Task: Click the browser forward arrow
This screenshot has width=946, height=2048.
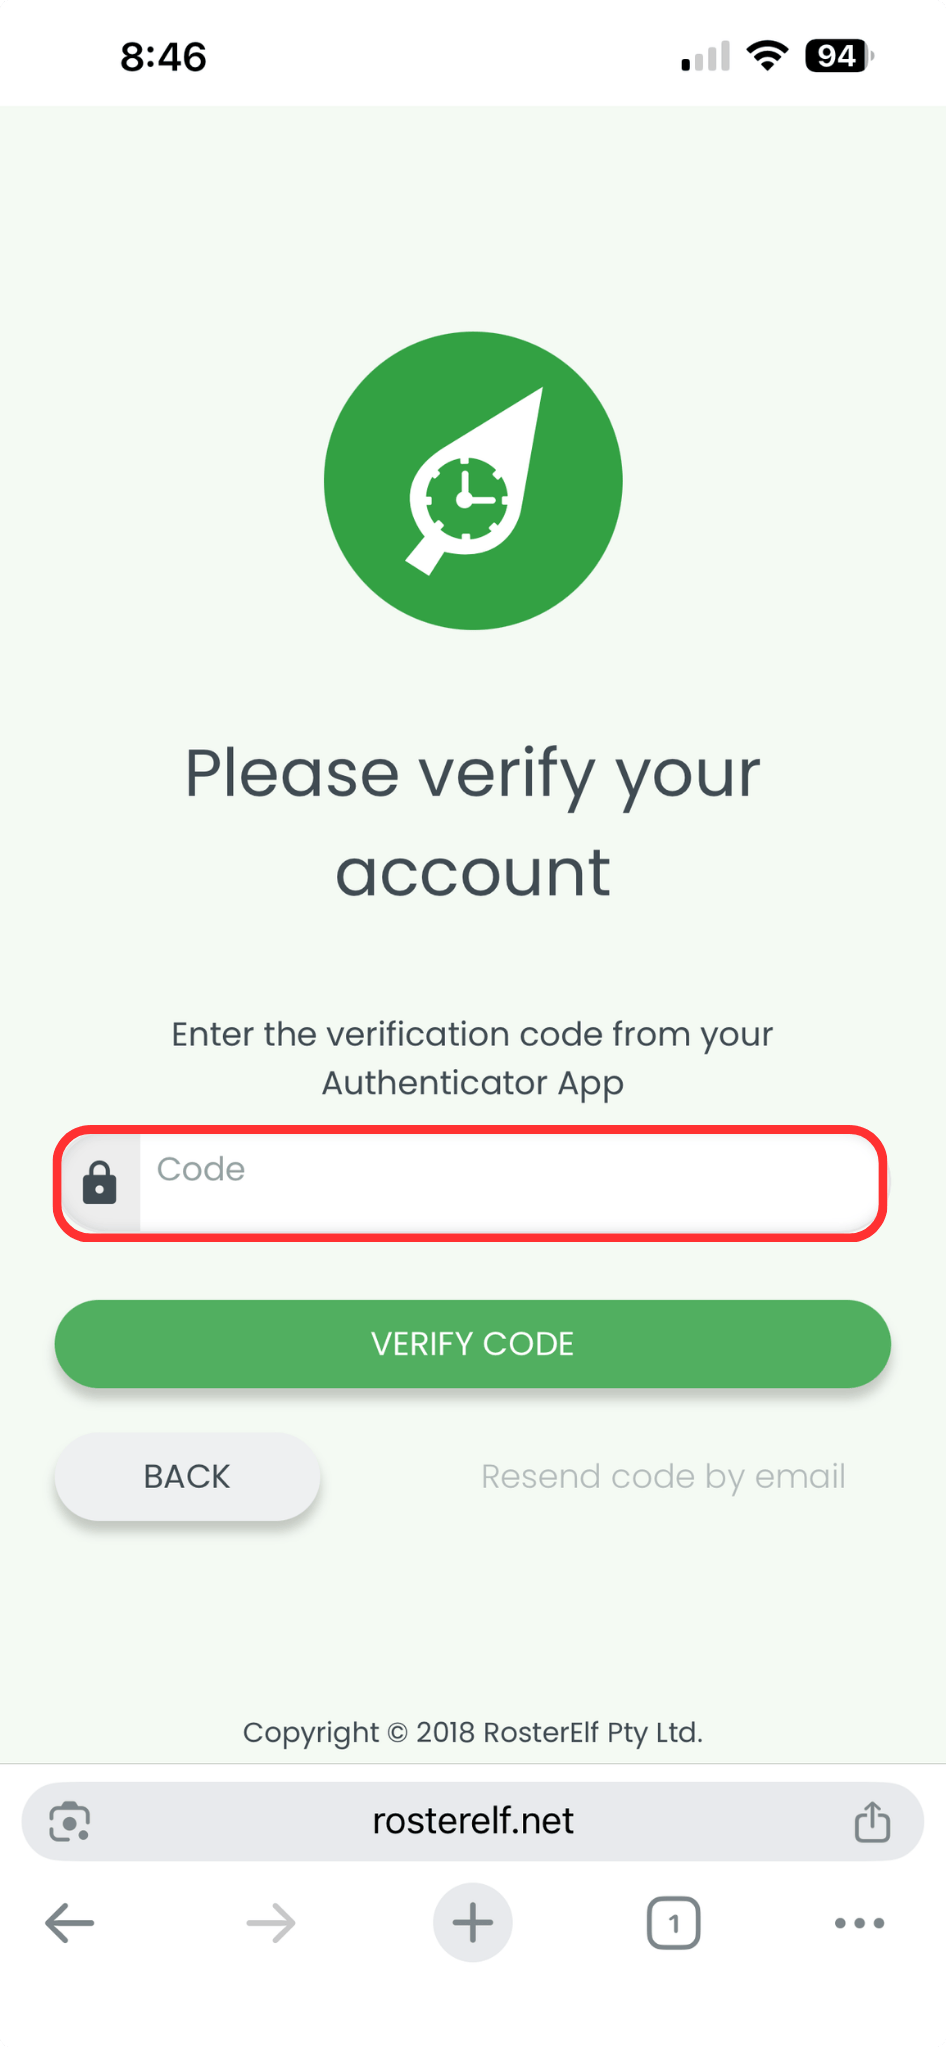Action: tap(271, 1923)
